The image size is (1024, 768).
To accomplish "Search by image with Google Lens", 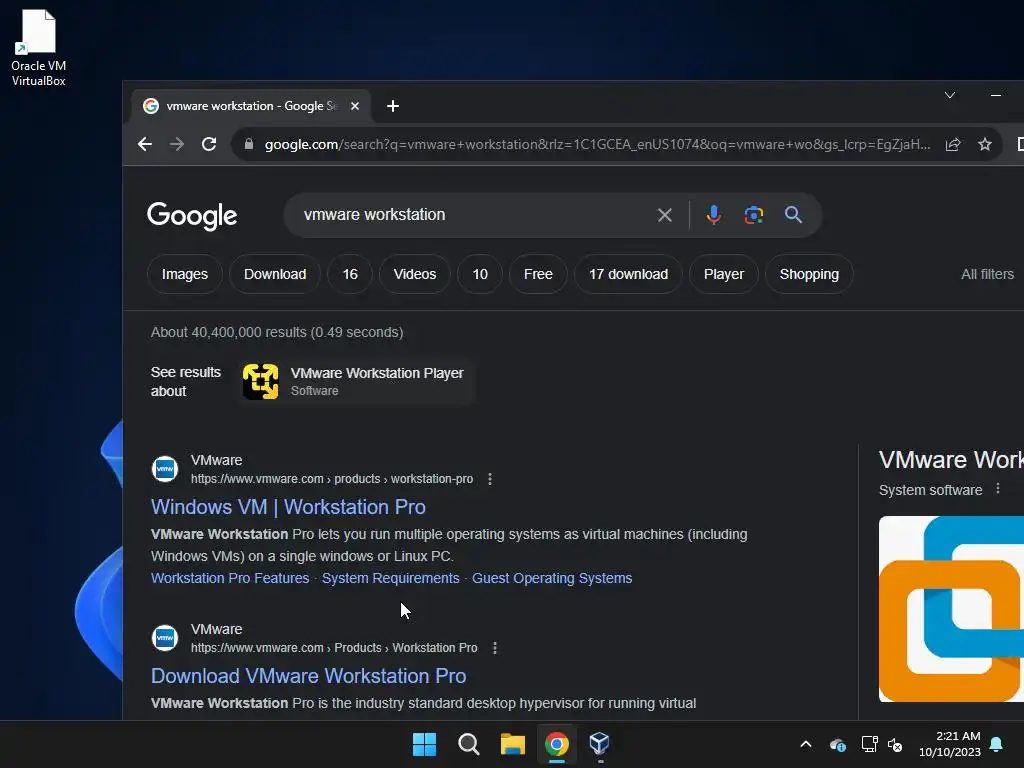I will pos(754,215).
